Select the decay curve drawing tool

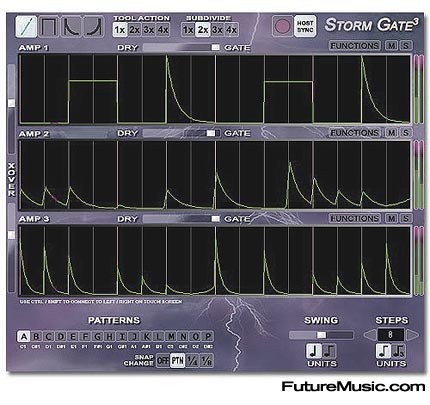pyautogui.click(x=71, y=27)
